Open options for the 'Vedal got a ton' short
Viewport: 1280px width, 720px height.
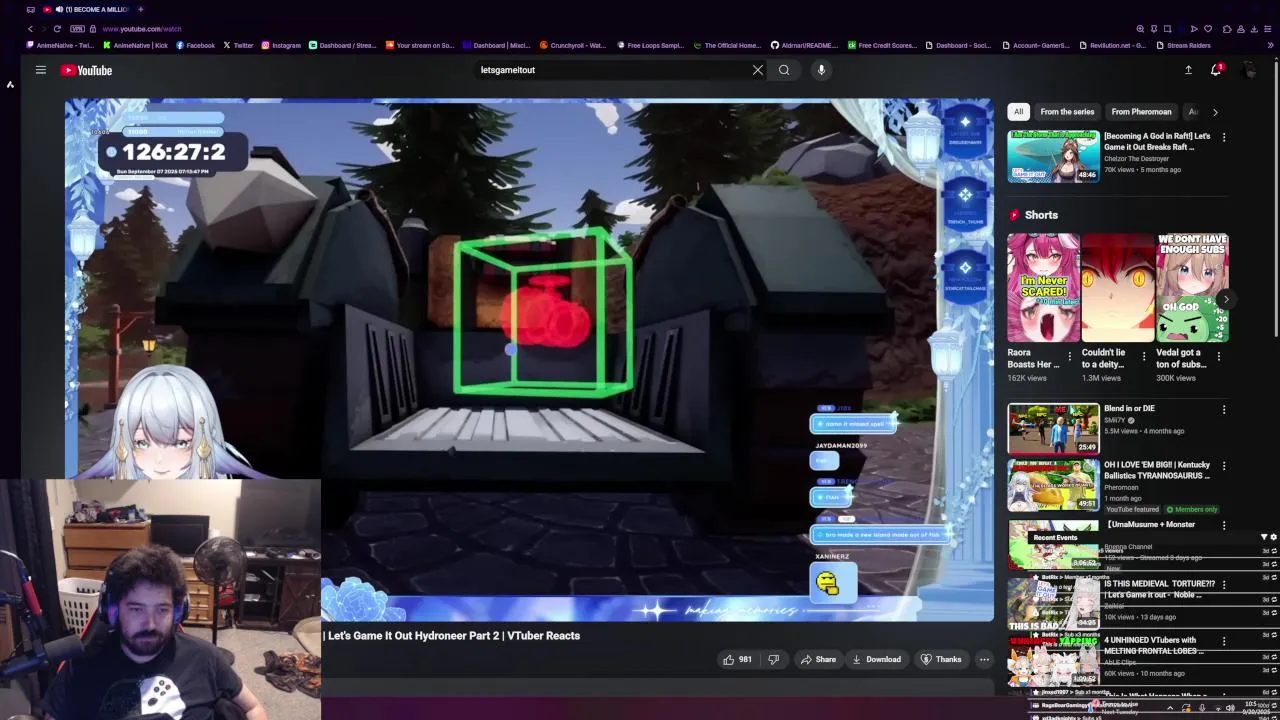[x=1219, y=356]
